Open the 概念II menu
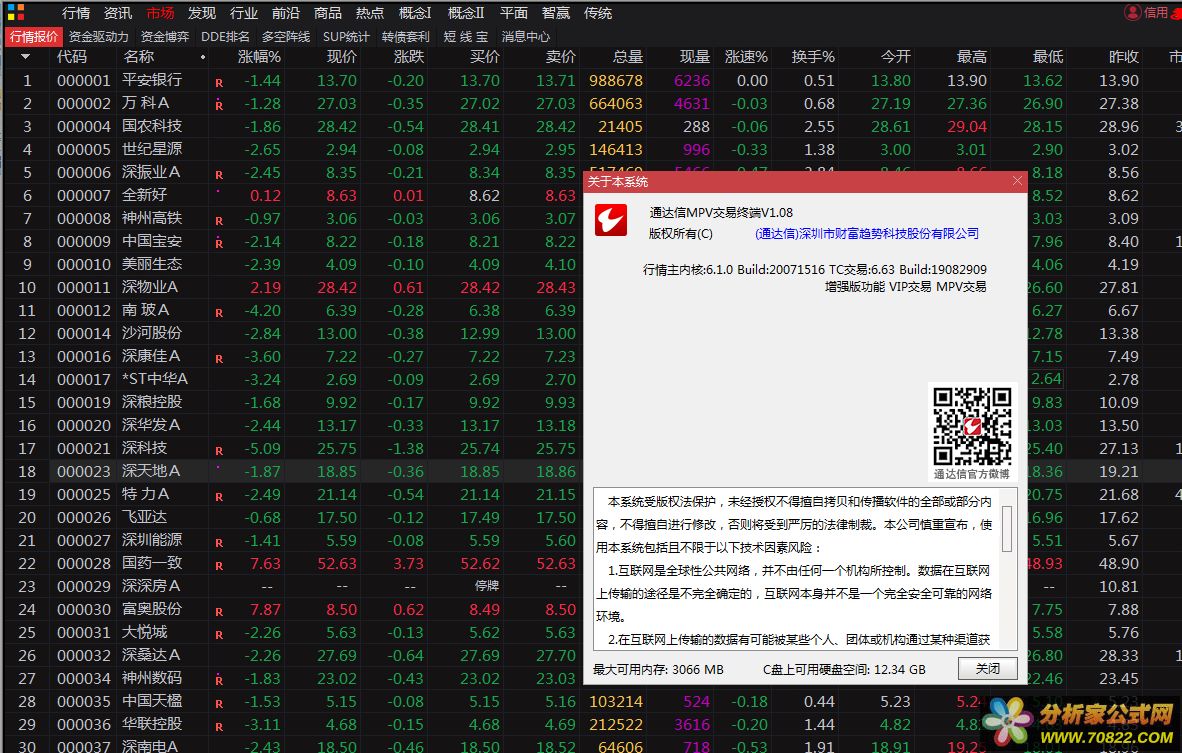 click(466, 13)
